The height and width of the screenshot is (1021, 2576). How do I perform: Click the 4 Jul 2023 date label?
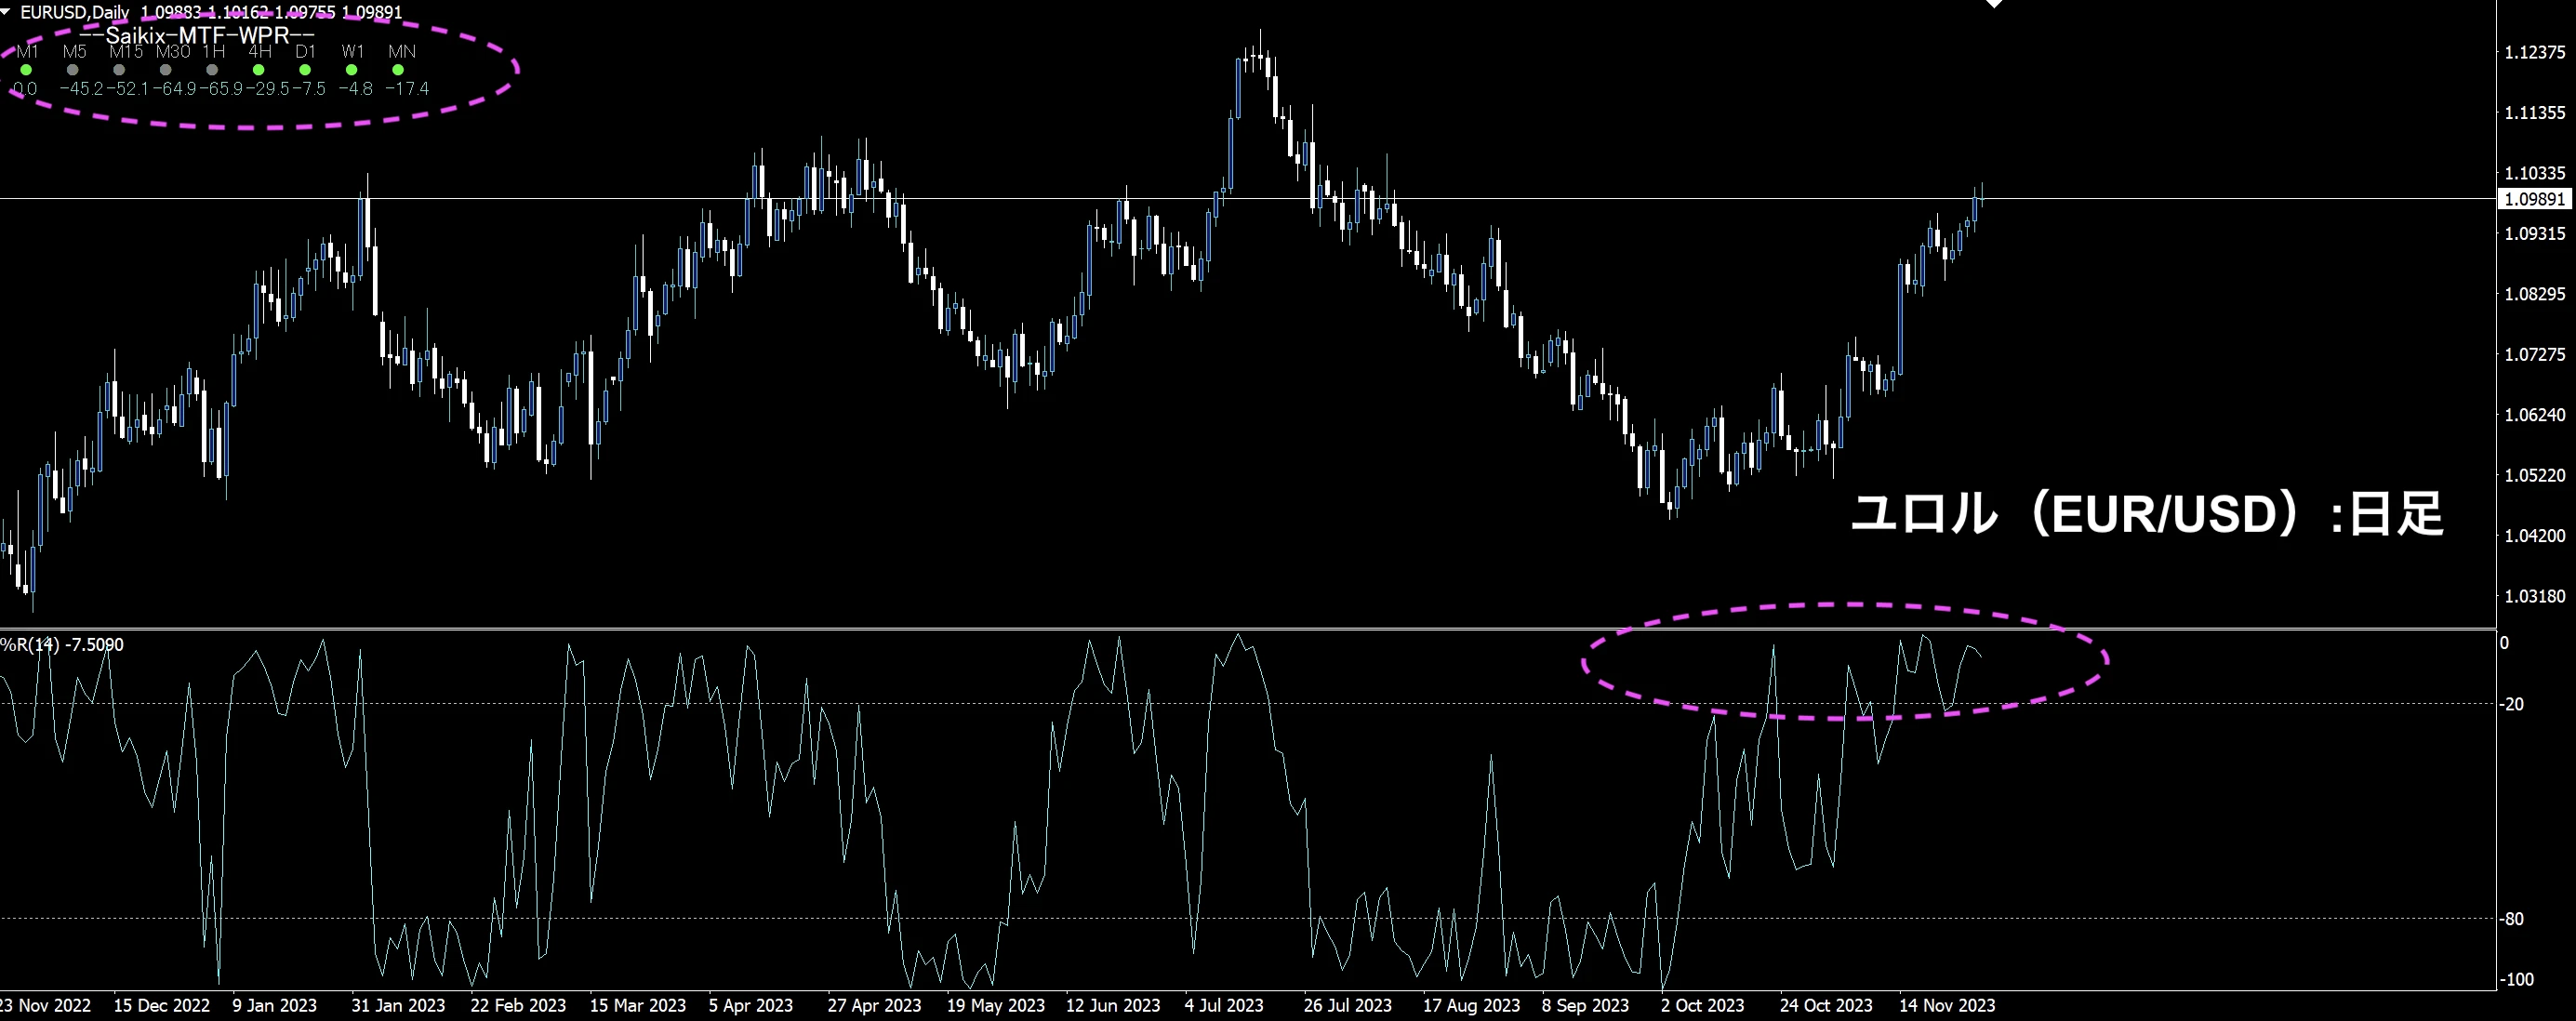[1223, 1005]
